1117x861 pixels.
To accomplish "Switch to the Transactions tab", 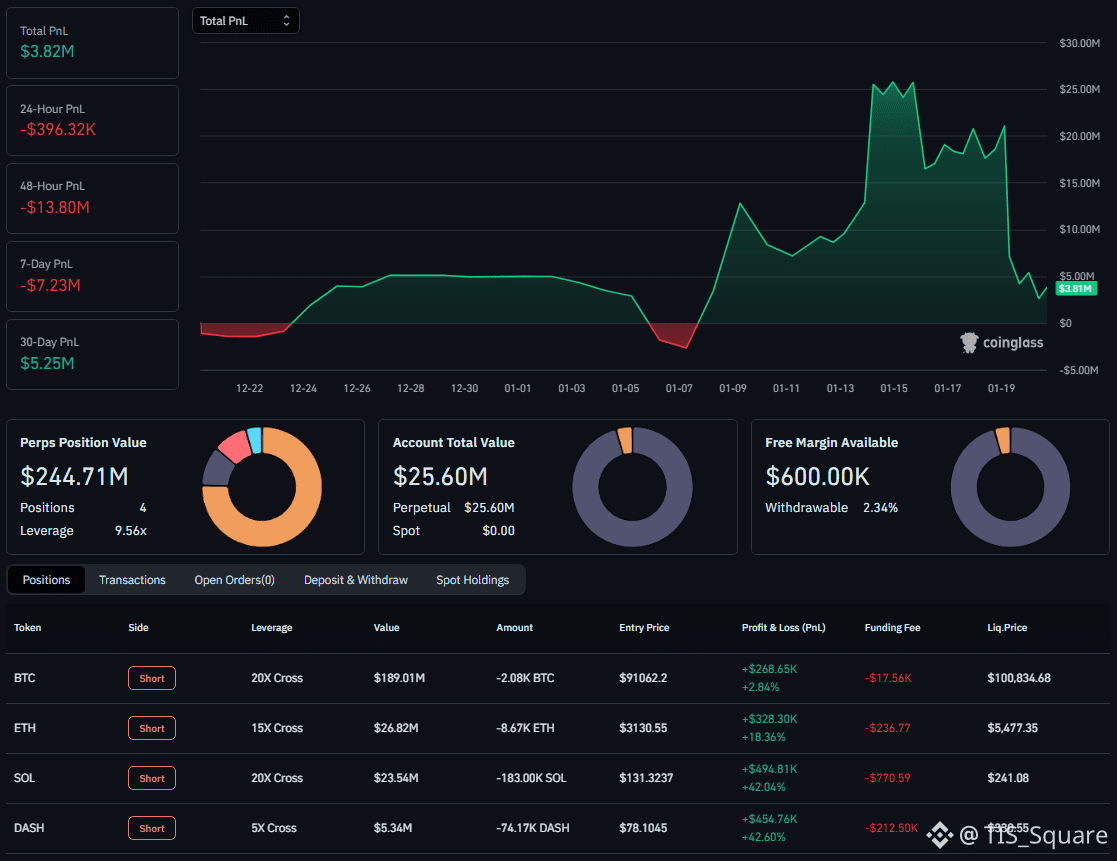I will point(132,580).
